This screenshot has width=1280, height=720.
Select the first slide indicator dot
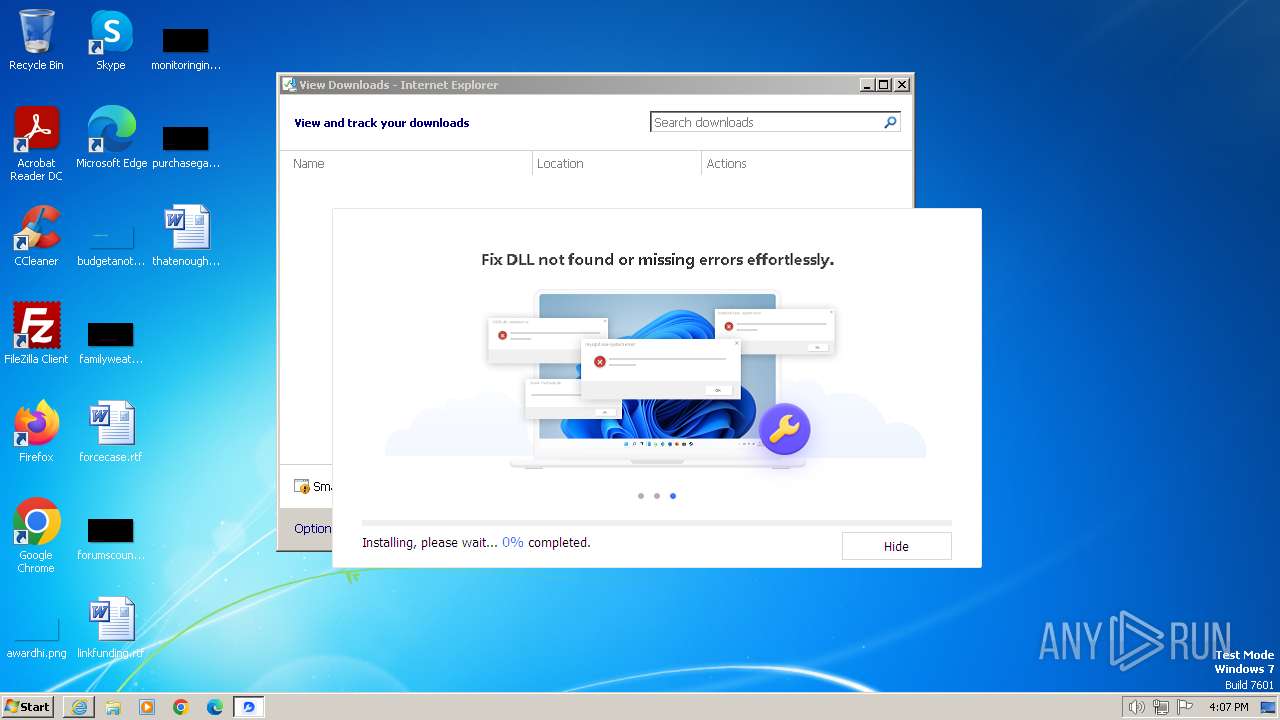pos(641,496)
